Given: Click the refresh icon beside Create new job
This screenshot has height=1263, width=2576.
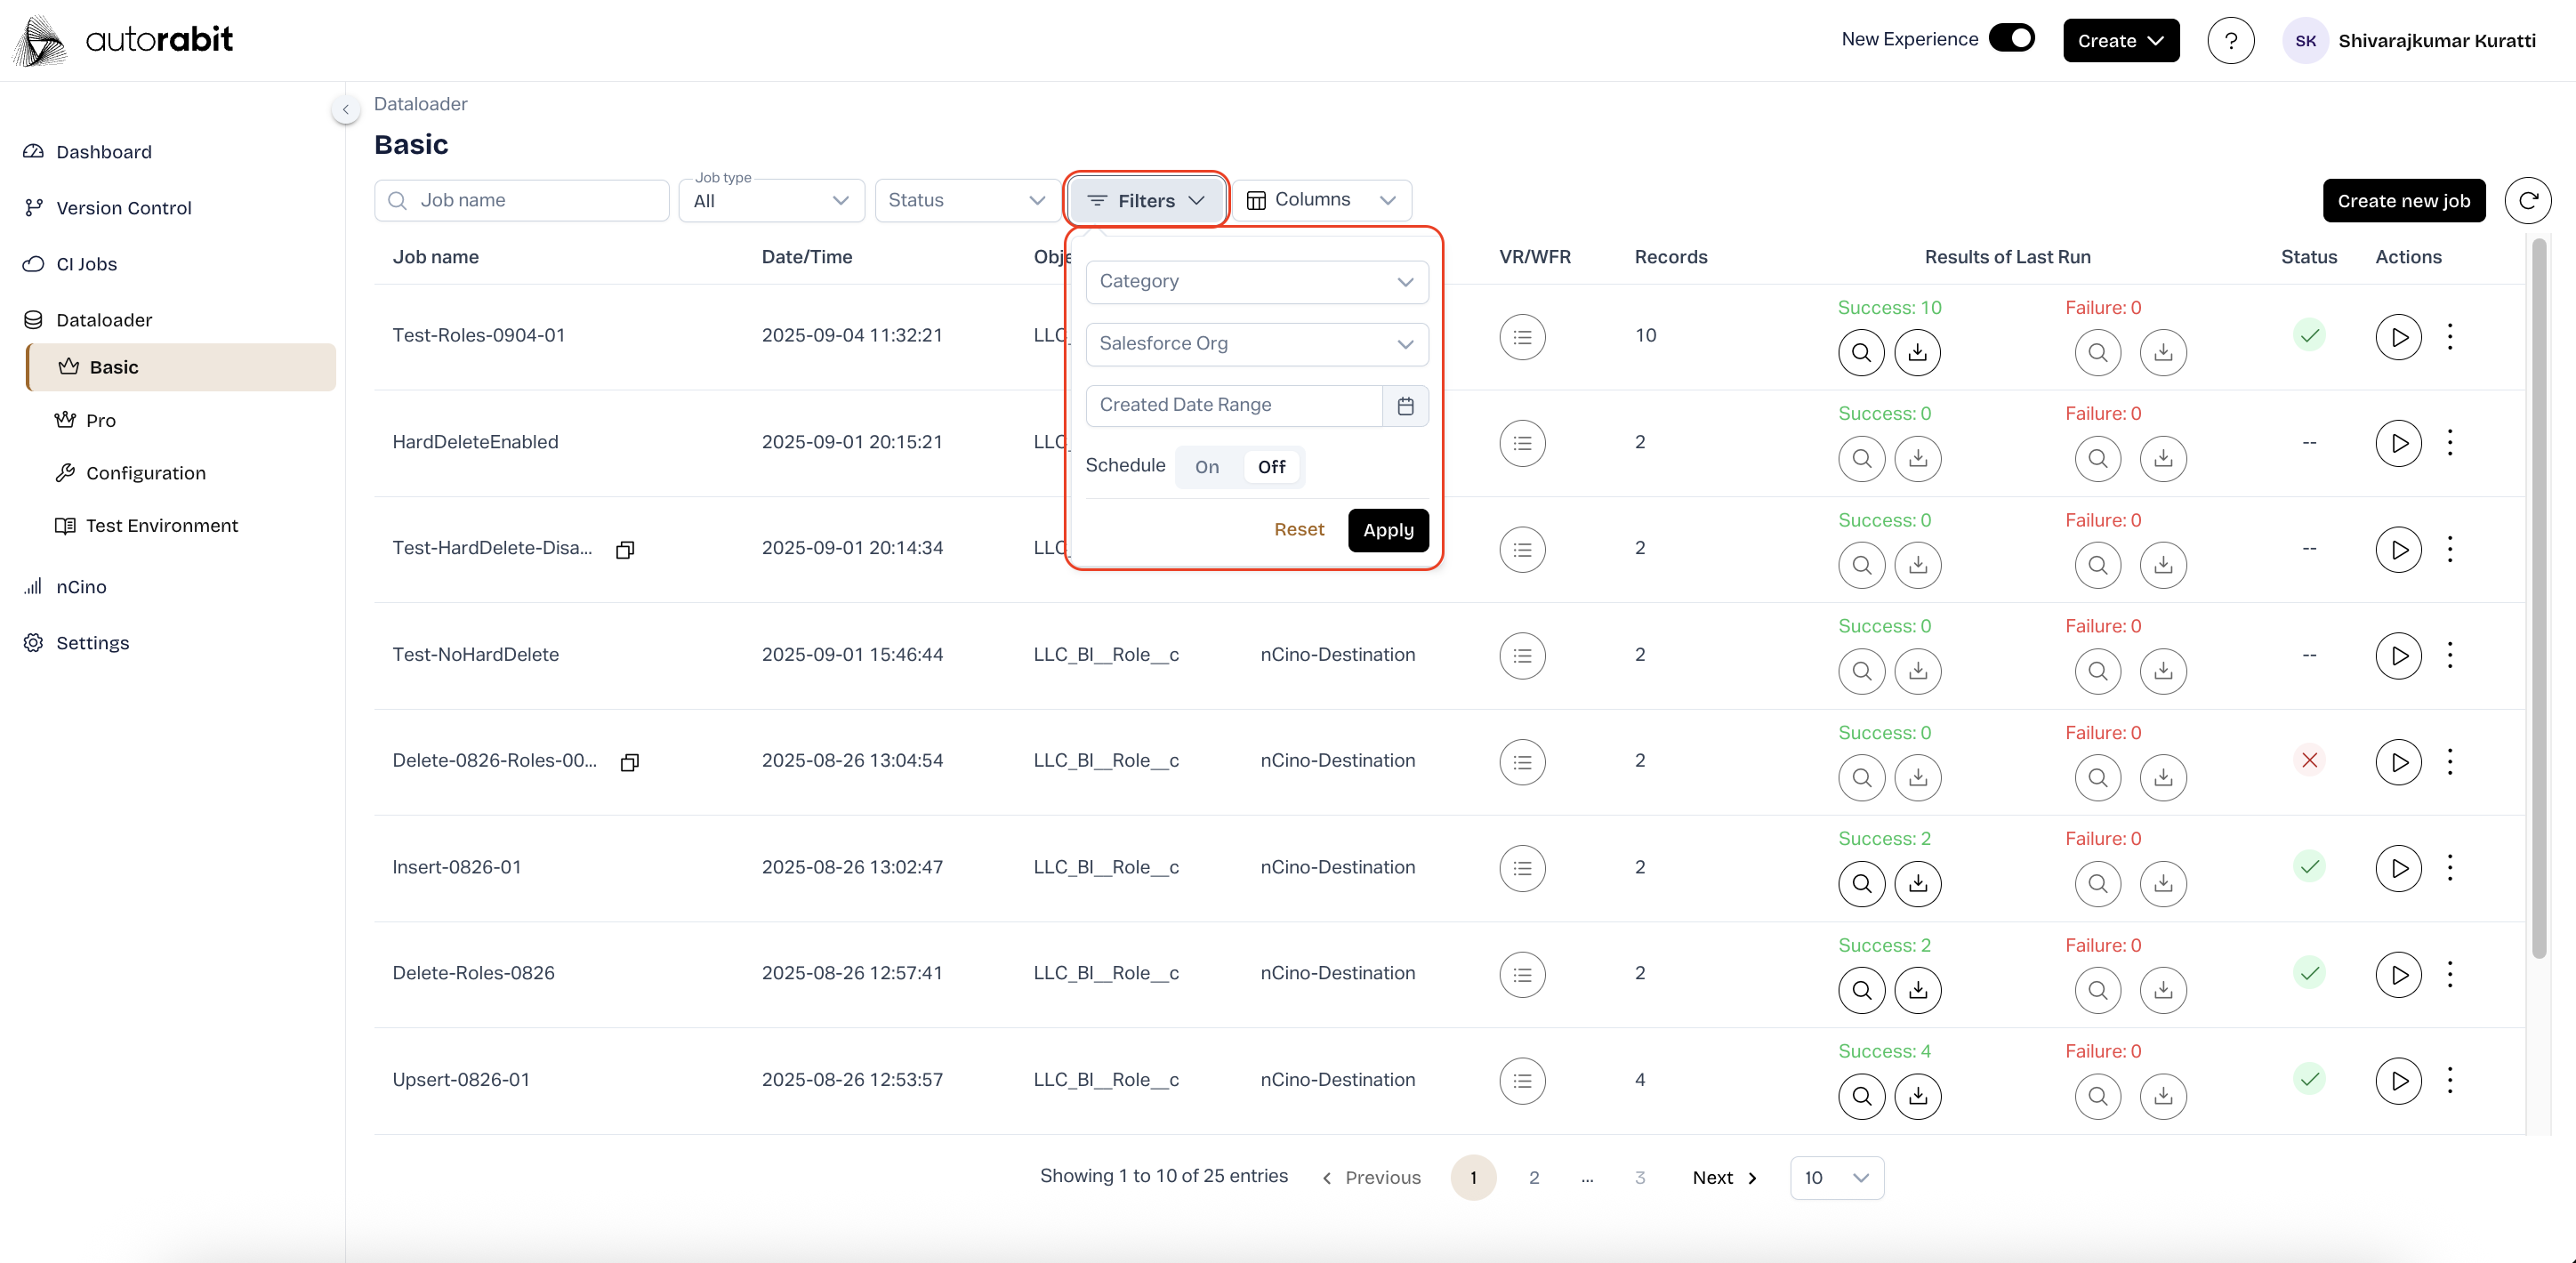Looking at the screenshot, I should point(2527,201).
